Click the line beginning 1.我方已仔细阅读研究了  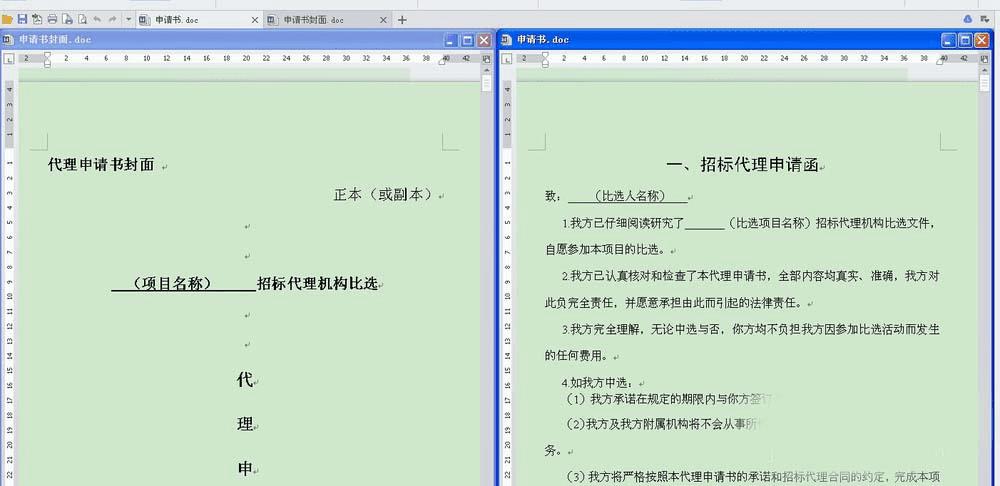(x=749, y=223)
